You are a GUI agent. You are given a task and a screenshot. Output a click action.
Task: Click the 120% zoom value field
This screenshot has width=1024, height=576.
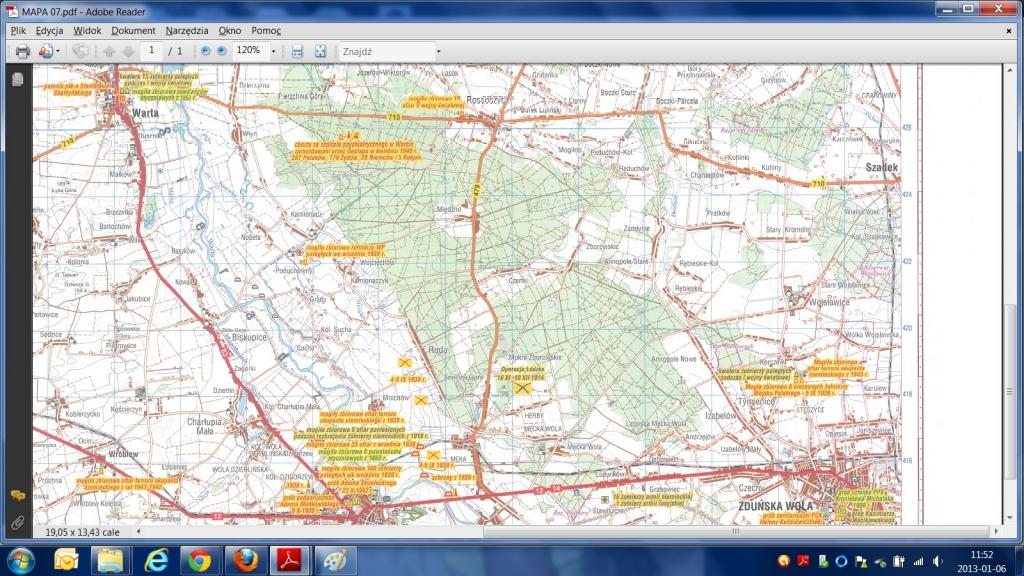click(x=250, y=51)
